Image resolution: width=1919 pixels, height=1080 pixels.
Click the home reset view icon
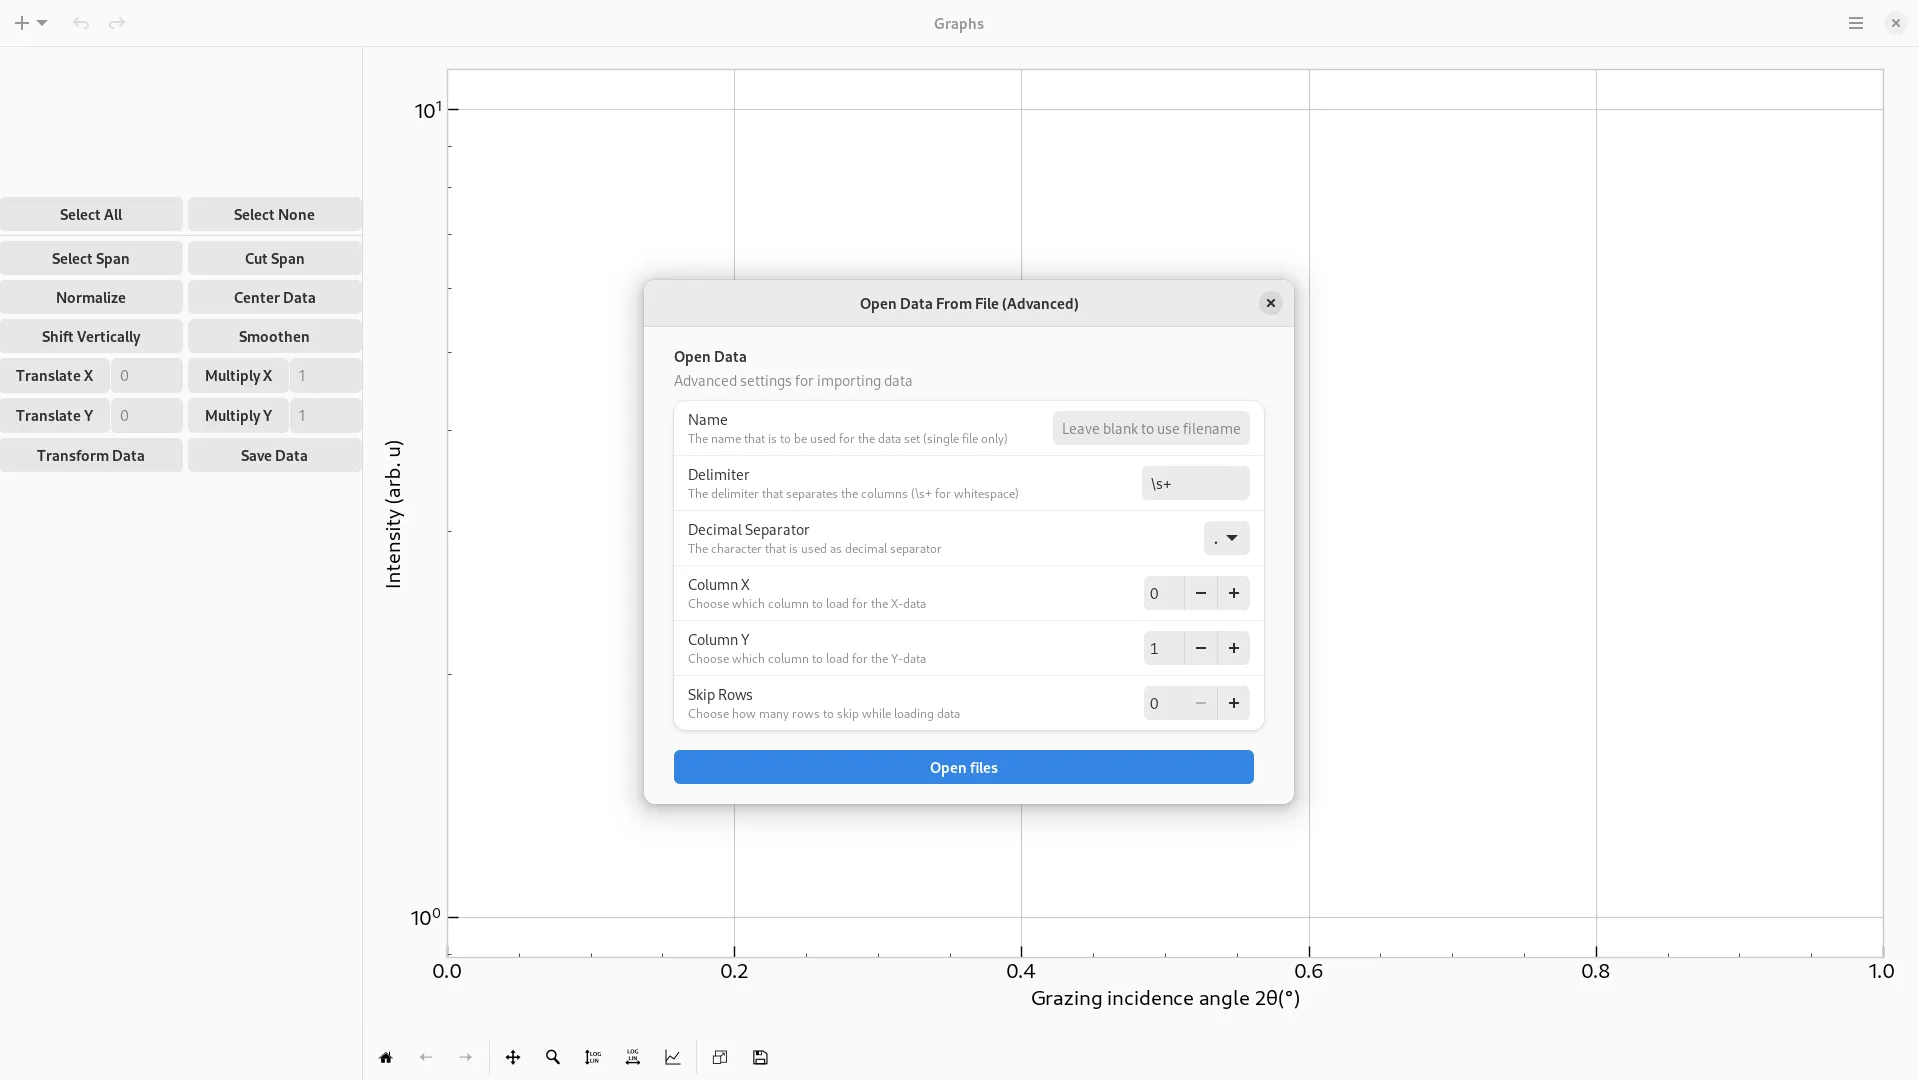tap(386, 1057)
